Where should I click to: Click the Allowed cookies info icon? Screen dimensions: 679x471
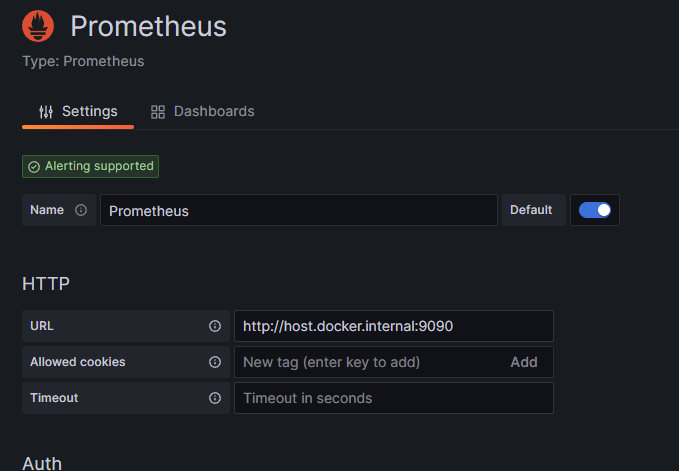click(x=215, y=362)
